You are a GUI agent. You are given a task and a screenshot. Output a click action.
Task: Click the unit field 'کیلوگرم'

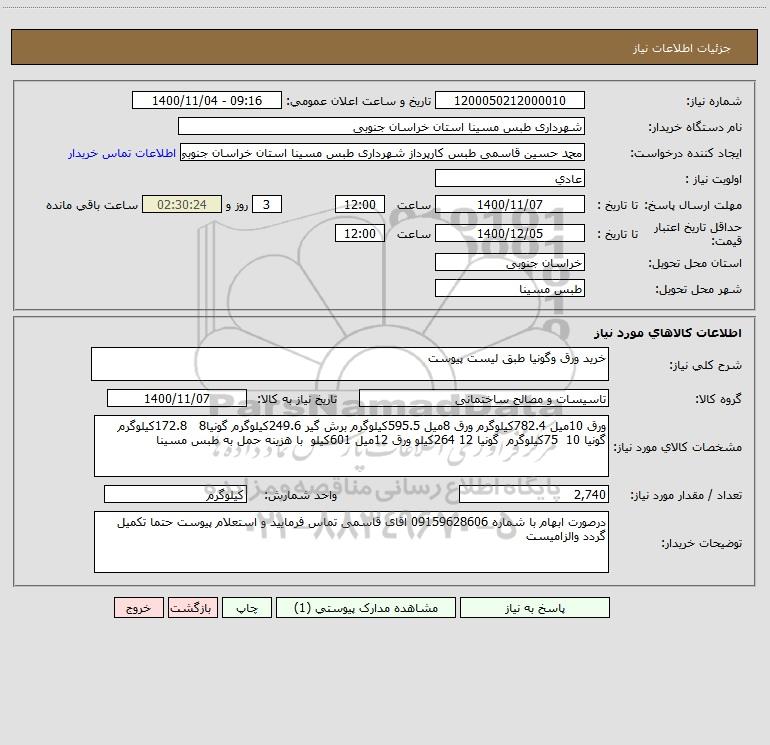175,494
